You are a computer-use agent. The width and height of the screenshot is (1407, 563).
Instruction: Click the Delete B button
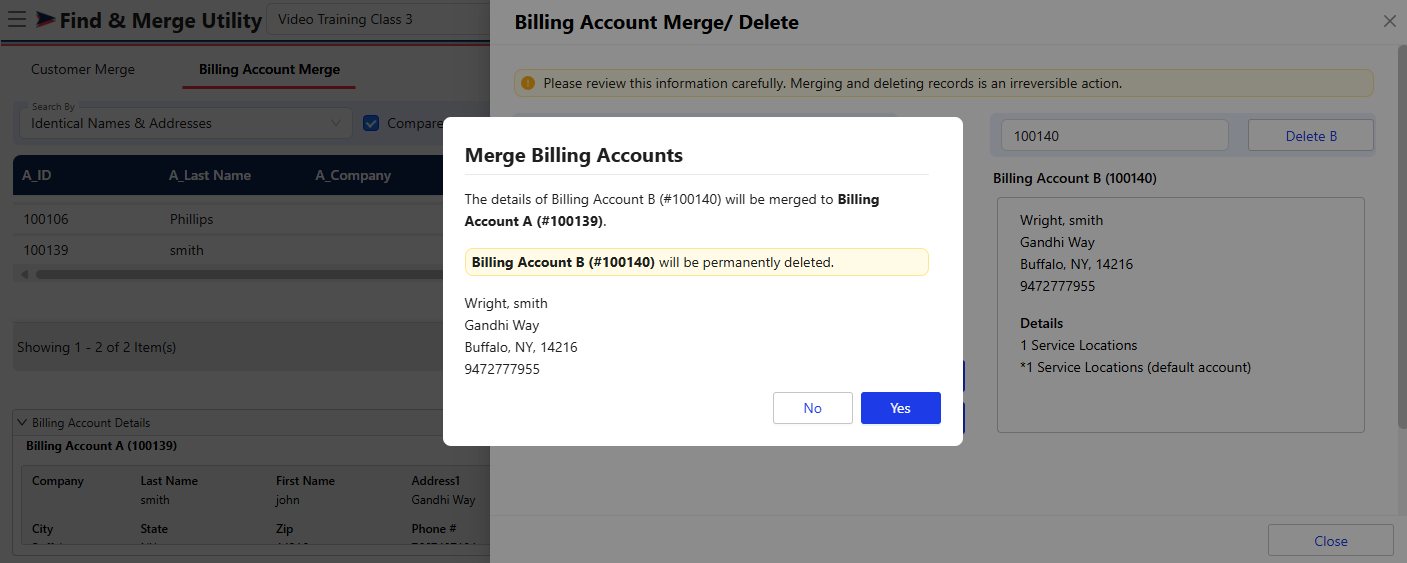1310,136
